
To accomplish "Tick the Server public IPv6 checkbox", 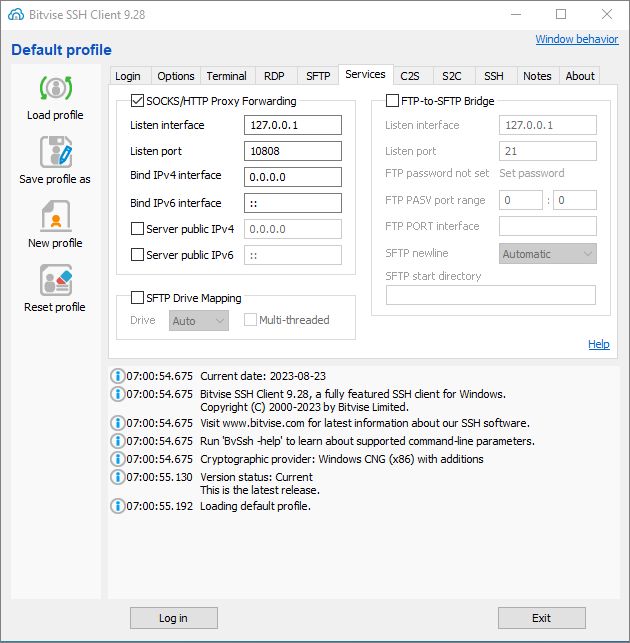I will tap(137, 255).
